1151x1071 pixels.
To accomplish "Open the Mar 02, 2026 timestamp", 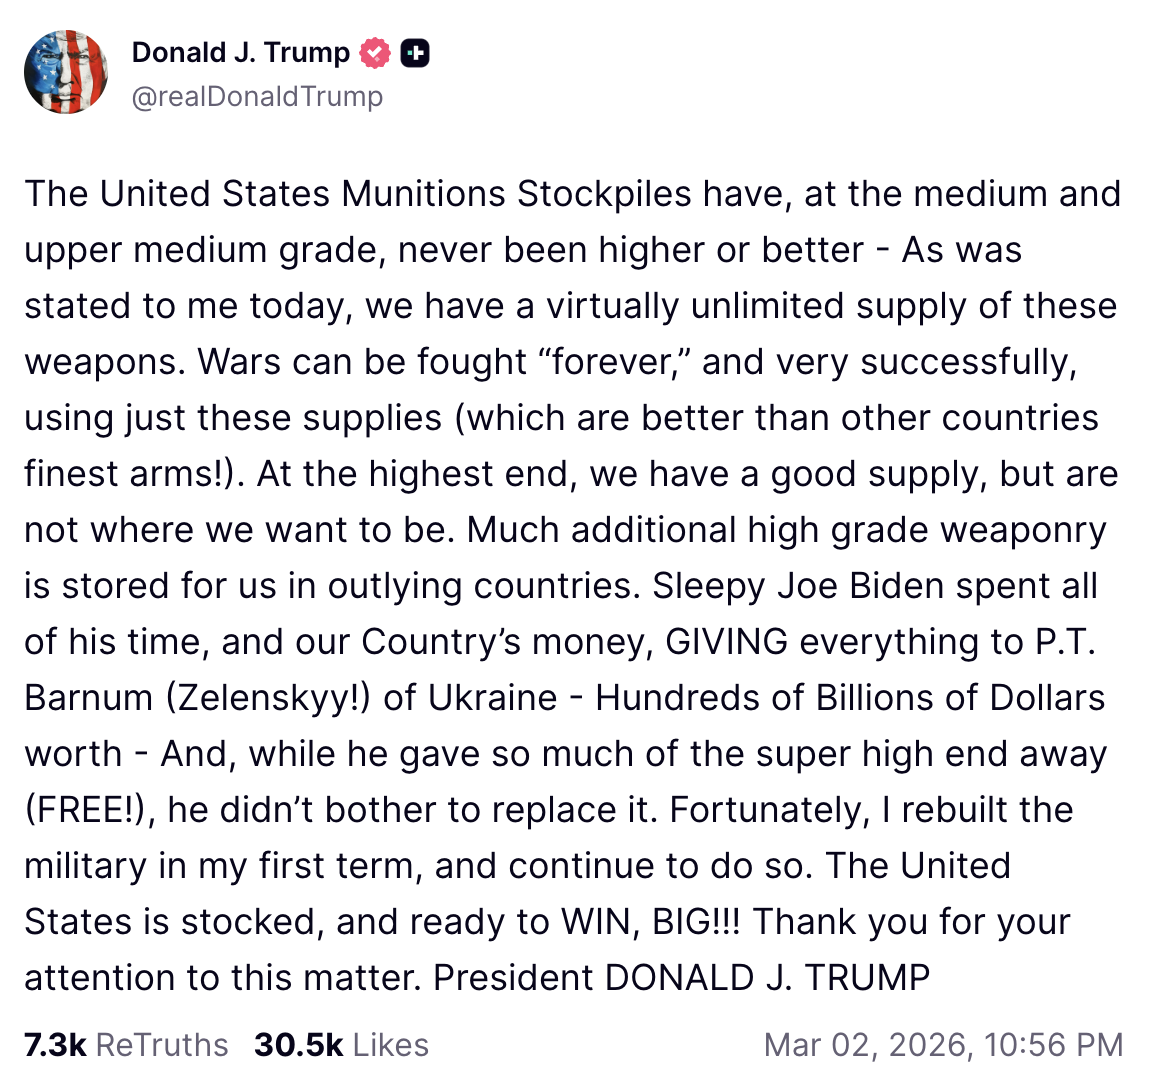I will (x=868, y=1045).
